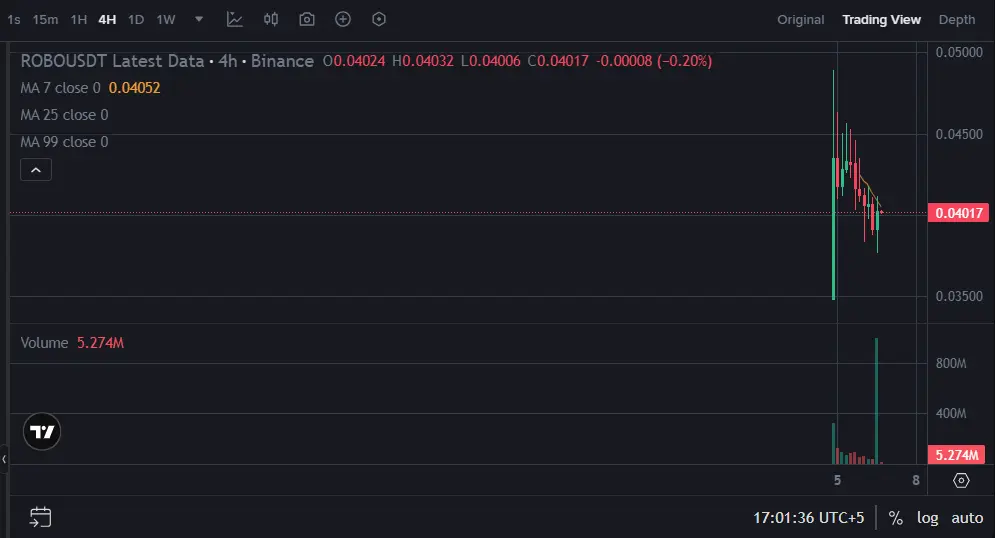Switch to Trading View chart
The image size is (995, 538).
[x=881, y=20]
